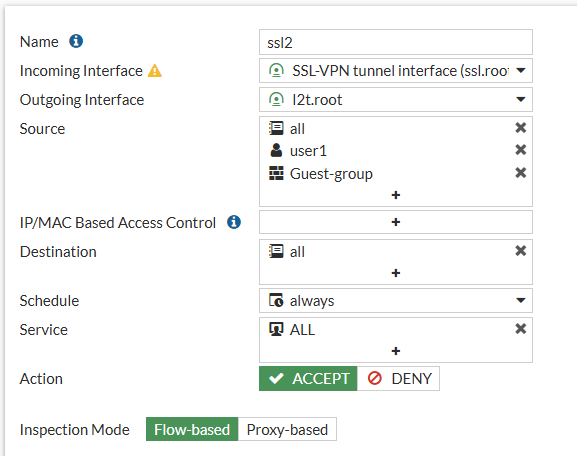
Task: Add an IP/MAC Based Access Control entry
Action: click(x=396, y=222)
